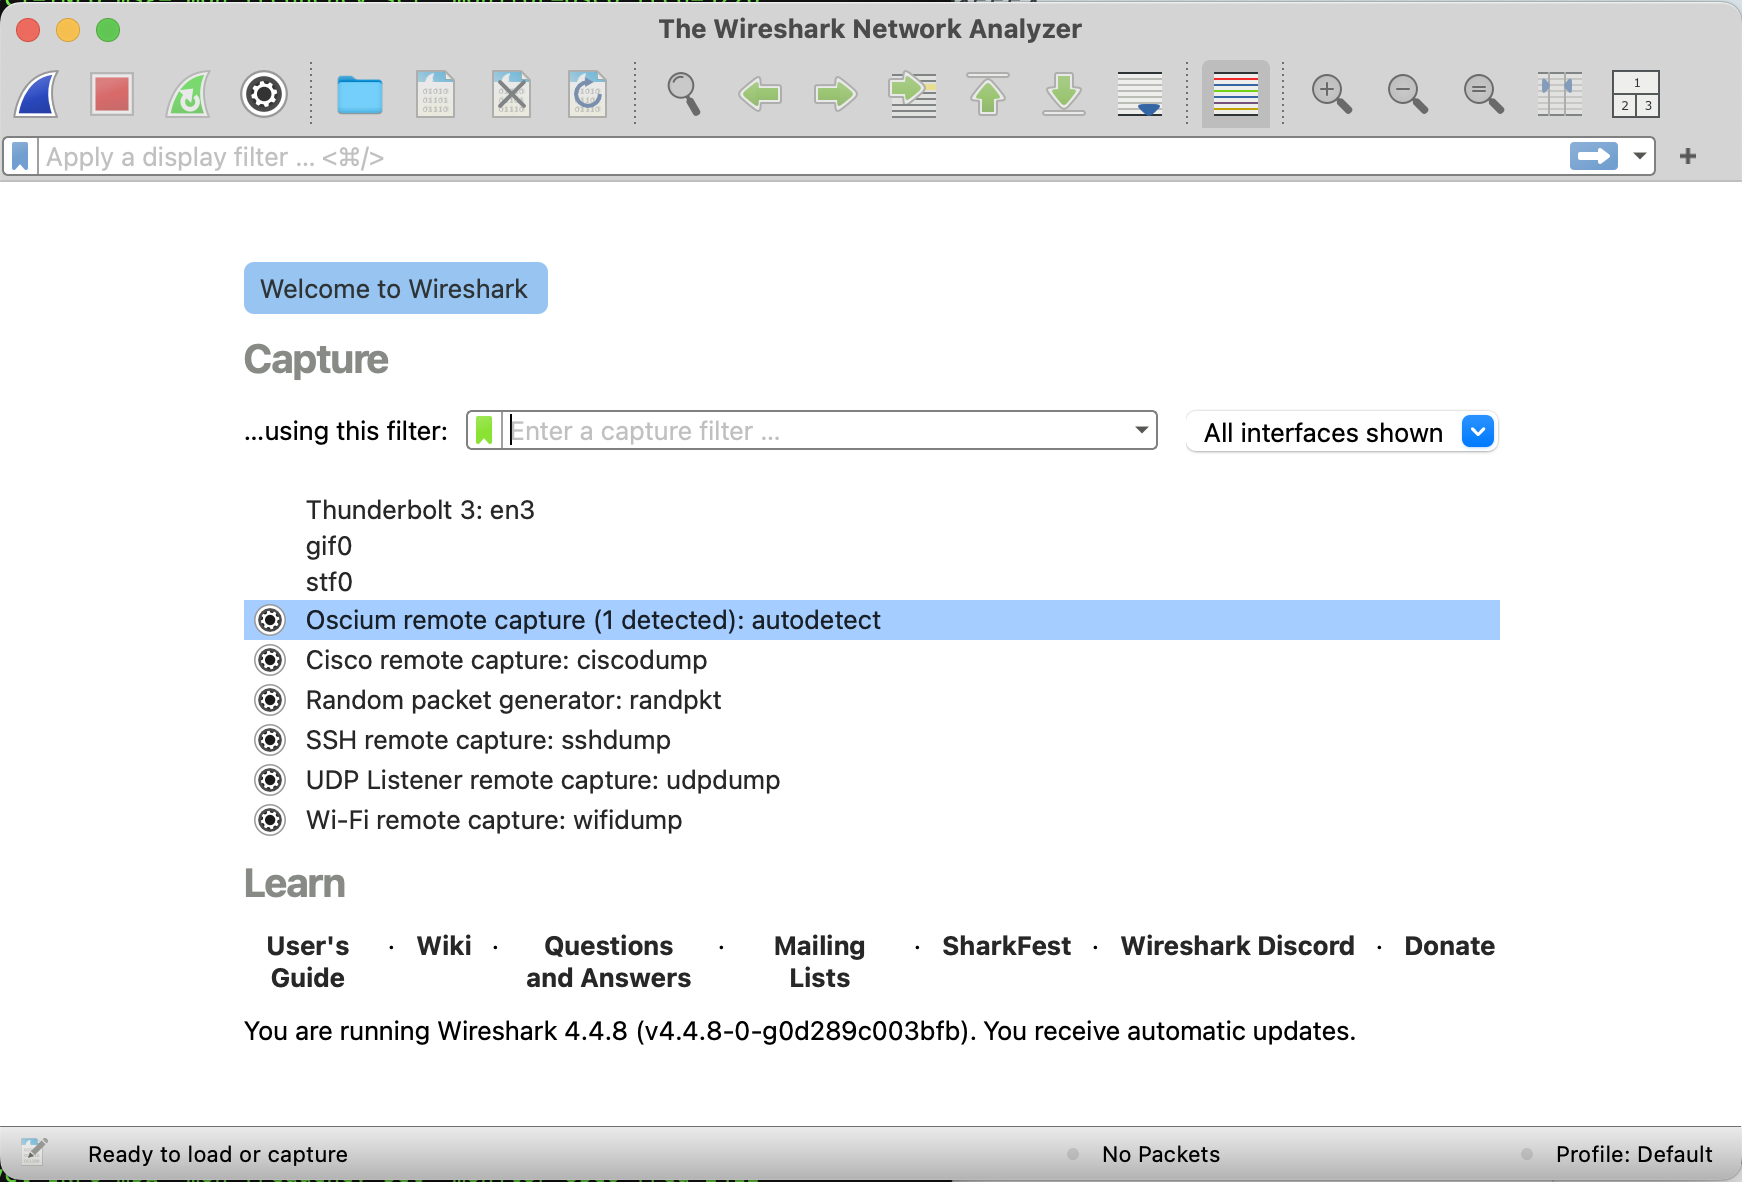
Task: Open wifidump settings gear icon
Action: 270,820
